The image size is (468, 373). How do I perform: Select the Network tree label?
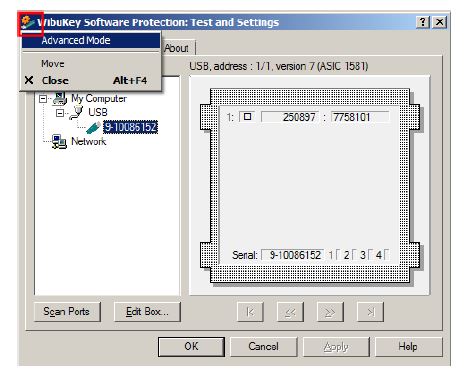pos(89,141)
